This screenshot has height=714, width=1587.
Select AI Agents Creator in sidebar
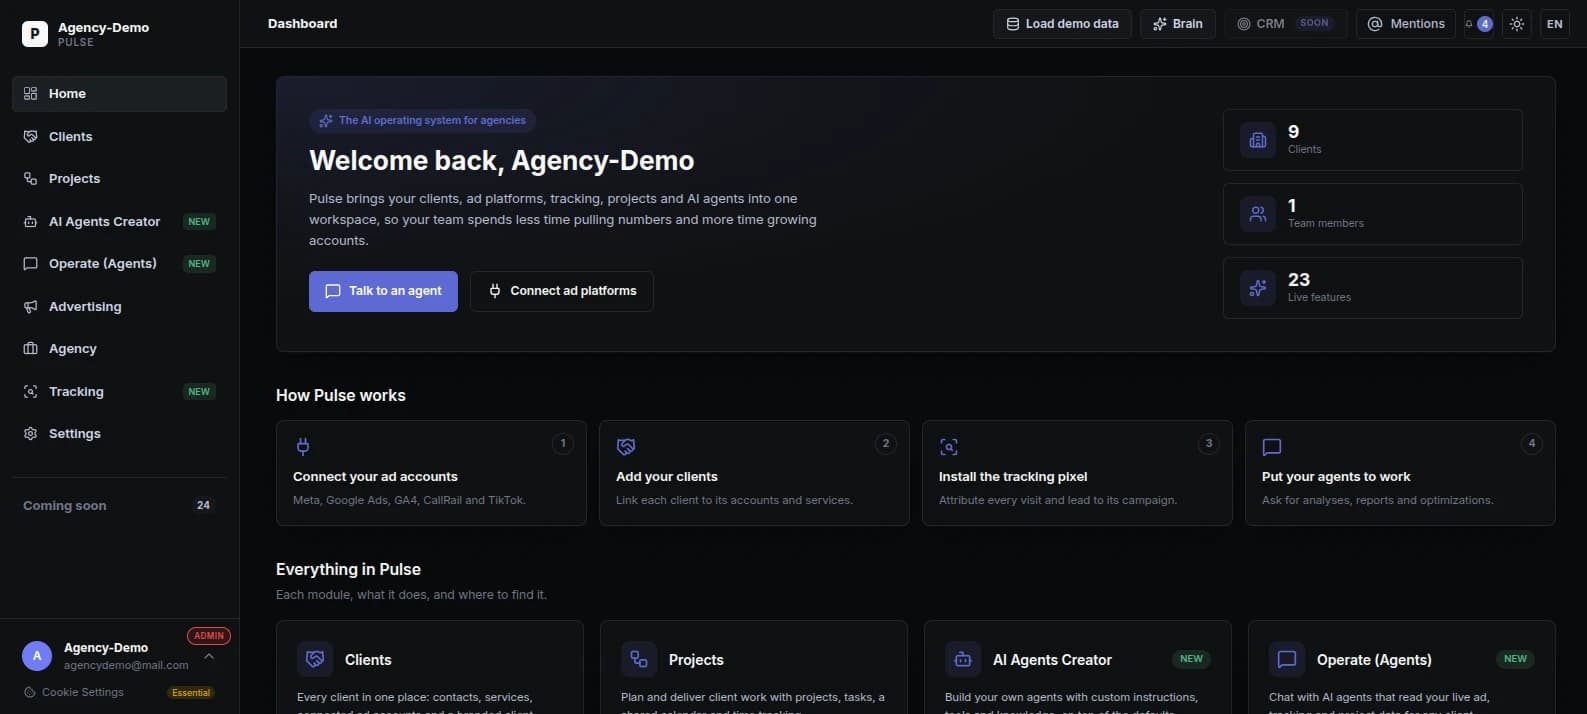coord(119,221)
